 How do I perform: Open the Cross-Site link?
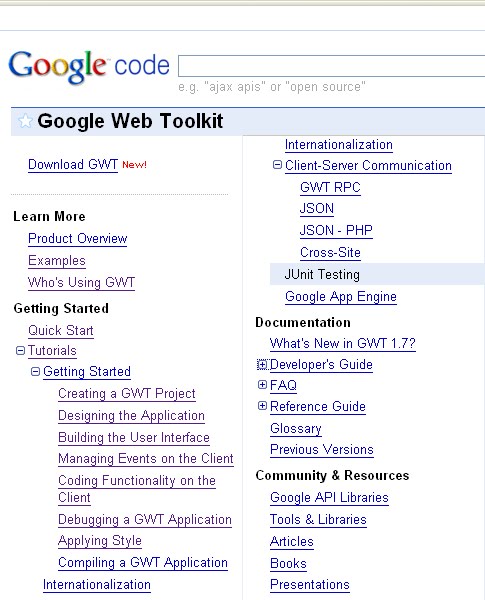[x=330, y=253]
